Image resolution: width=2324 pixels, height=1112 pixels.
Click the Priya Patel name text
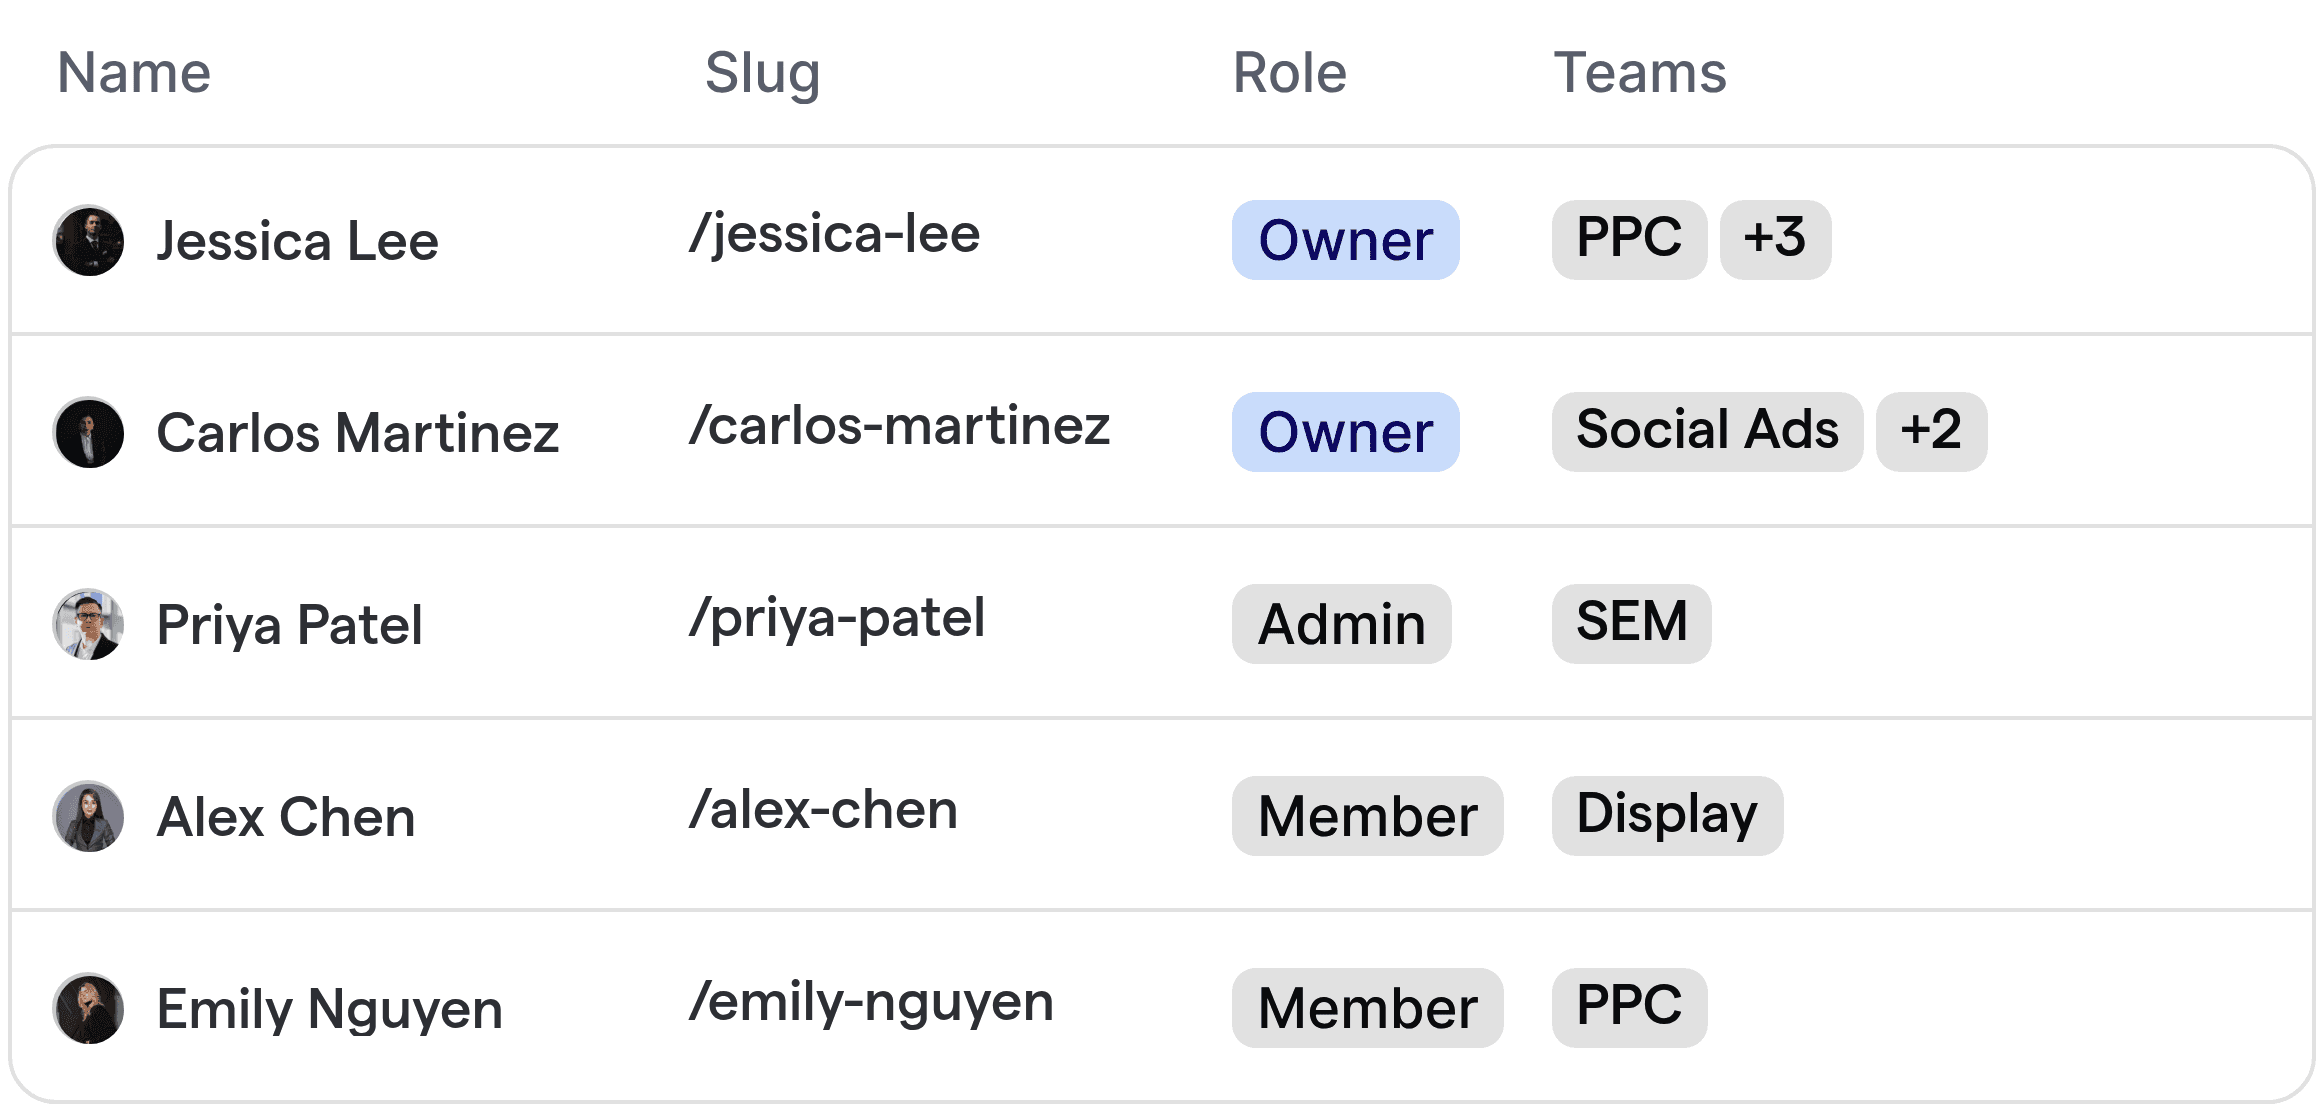pyautogui.click(x=290, y=626)
